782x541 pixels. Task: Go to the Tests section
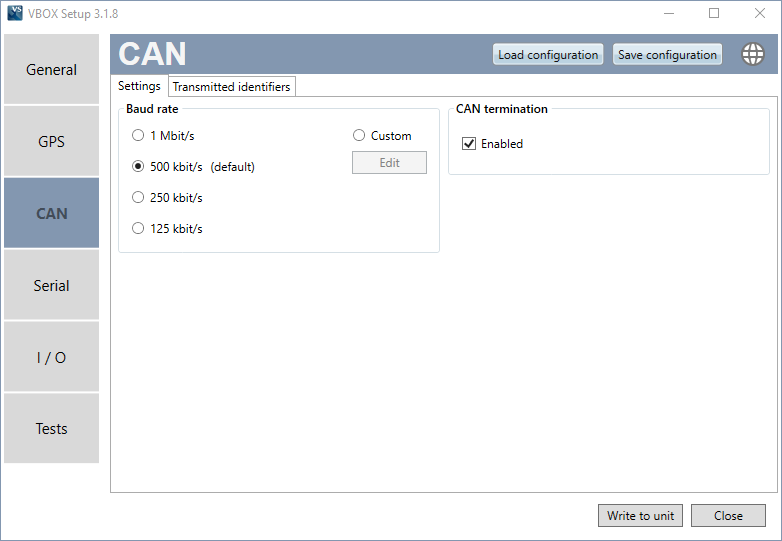[x=51, y=428]
